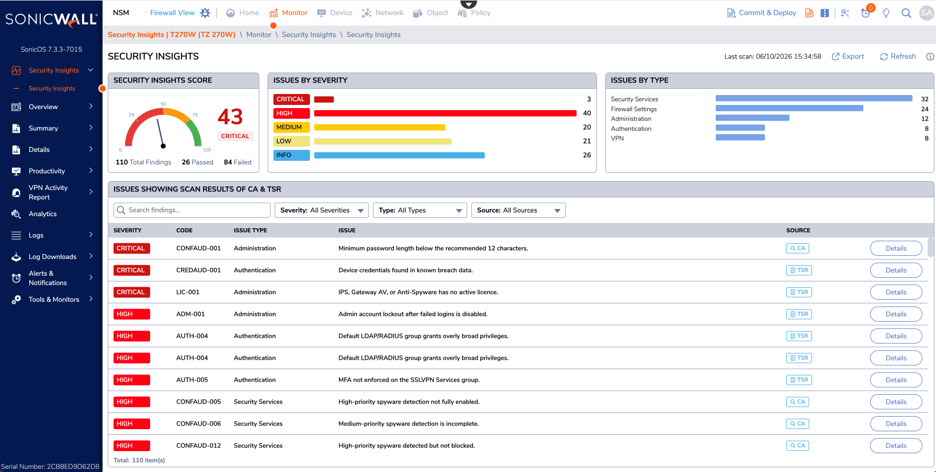Open the magic wand wizard icon
The image size is (936, 472).
[845, 13]
